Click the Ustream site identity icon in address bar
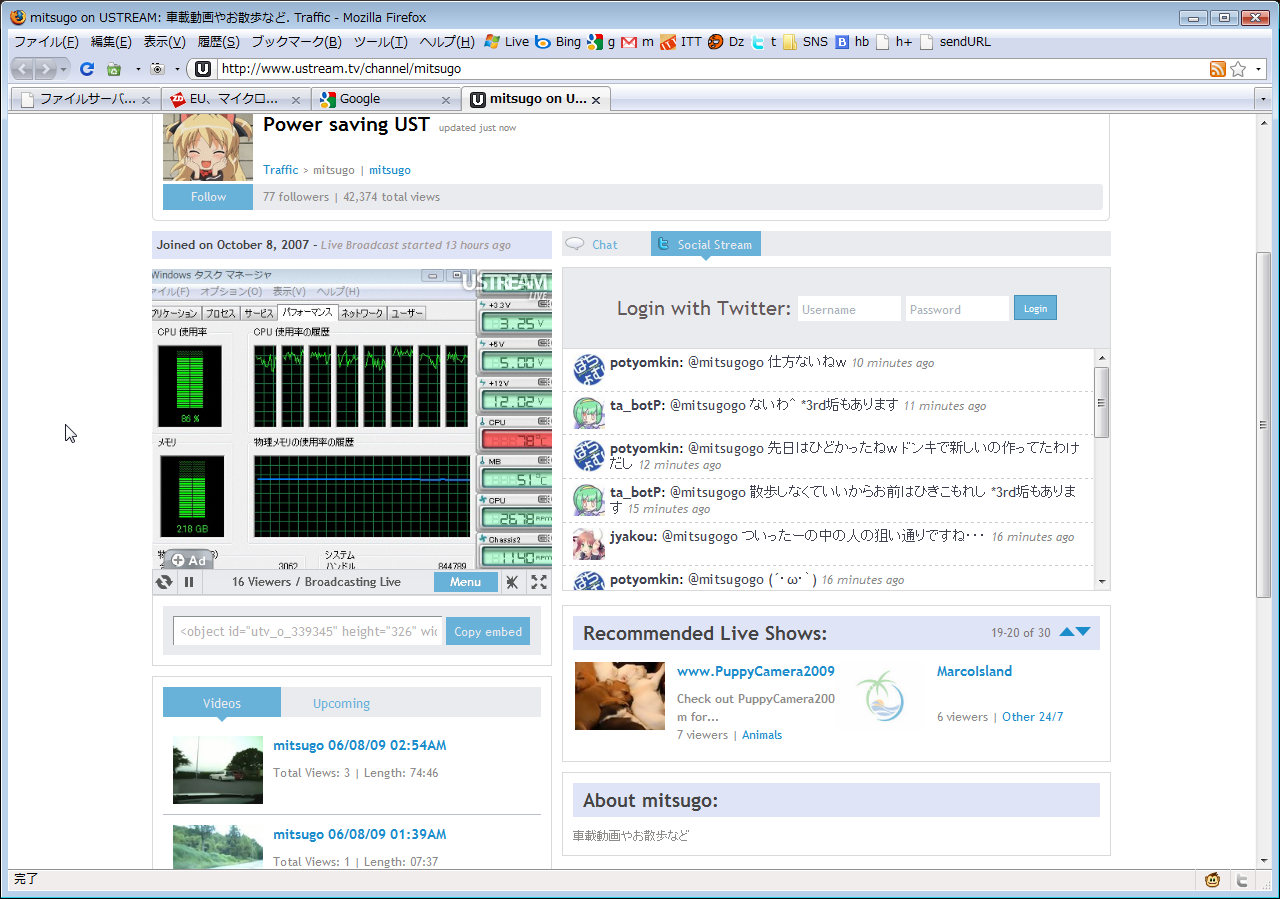This screenshot has height=899, width=1280. (x=203, y=69)
